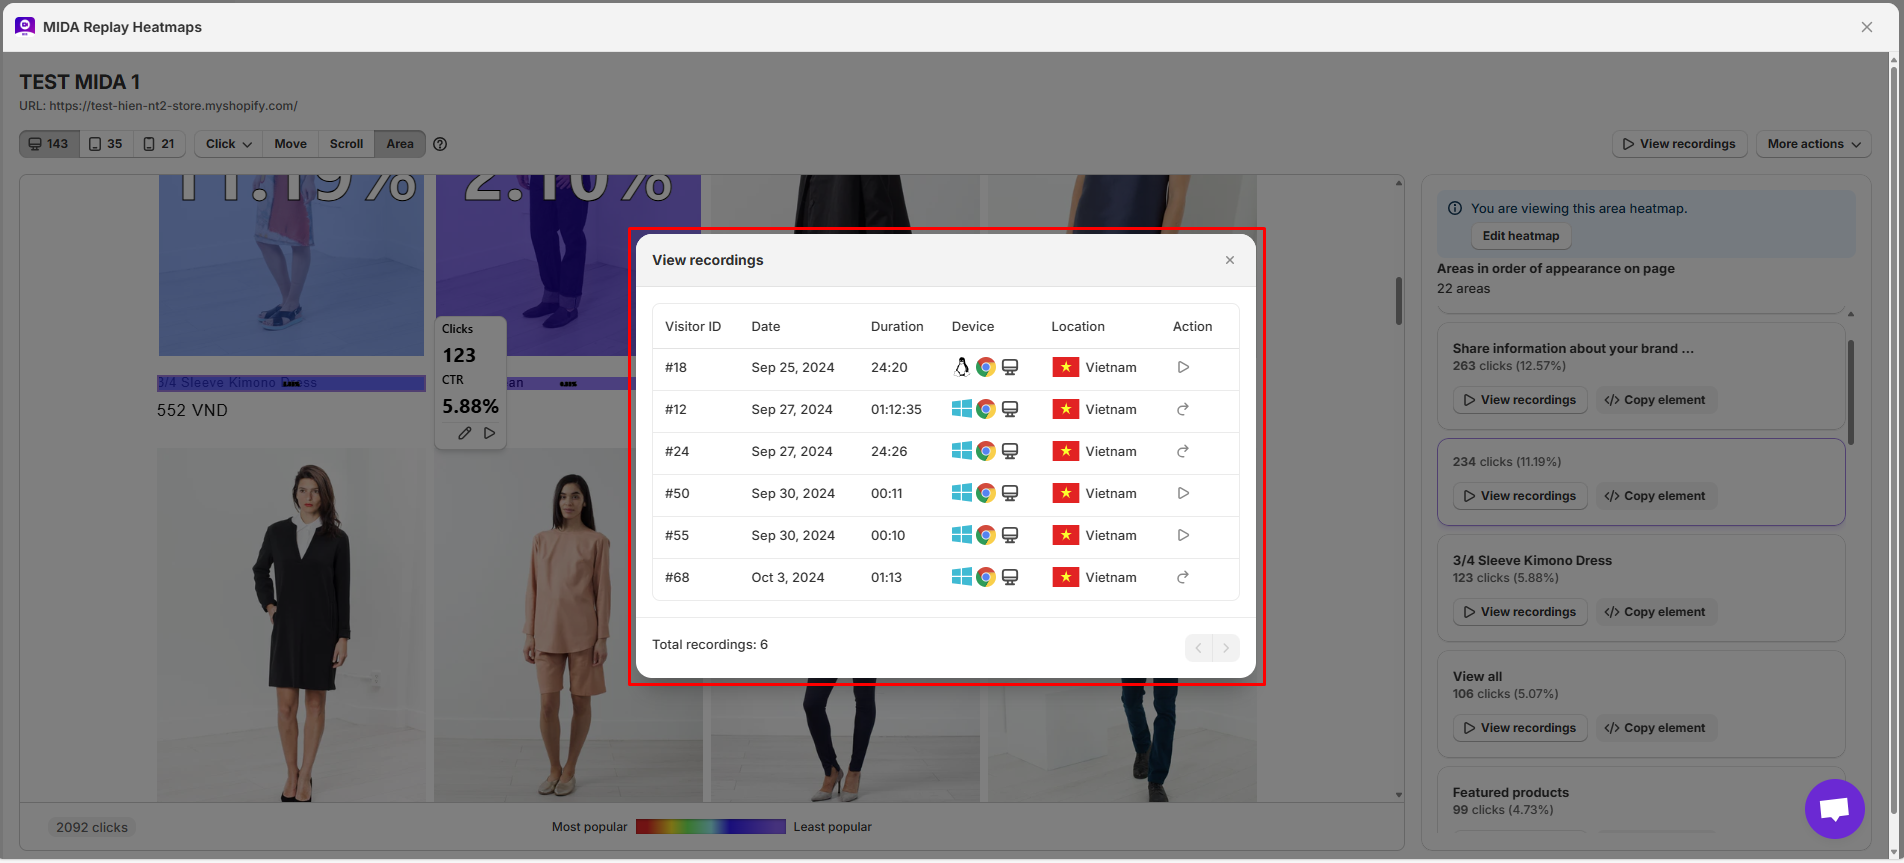Switch to tablet device filter 35

(106, 144)
